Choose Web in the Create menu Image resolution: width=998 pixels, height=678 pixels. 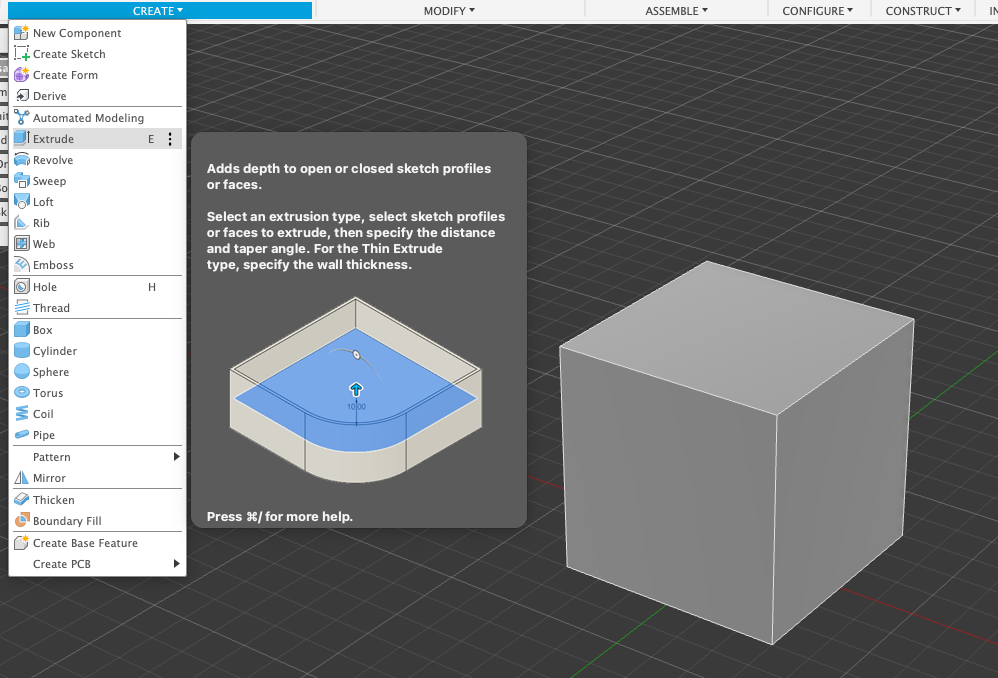point(97,244)
